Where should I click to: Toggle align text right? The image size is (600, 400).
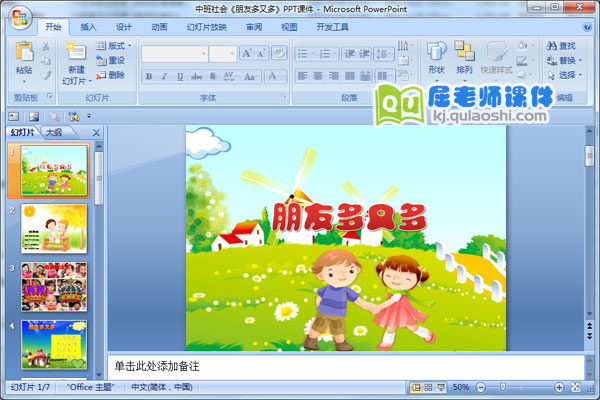334,76
